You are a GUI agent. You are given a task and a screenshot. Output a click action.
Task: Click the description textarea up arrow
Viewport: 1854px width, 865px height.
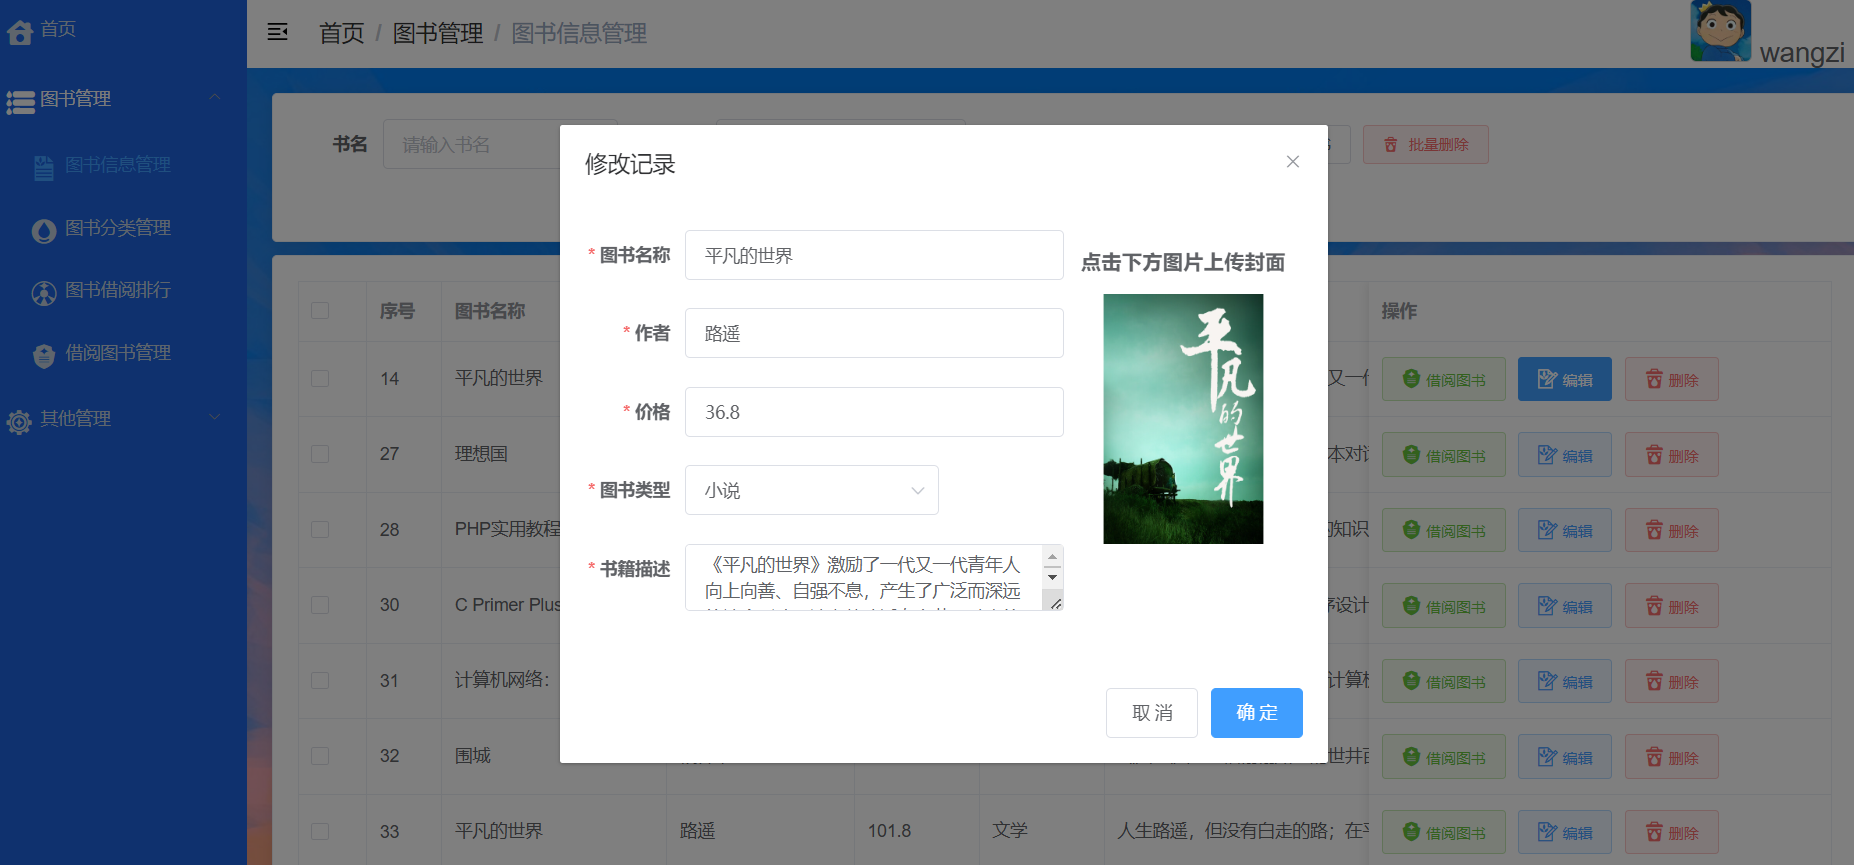pos(1052,557)
